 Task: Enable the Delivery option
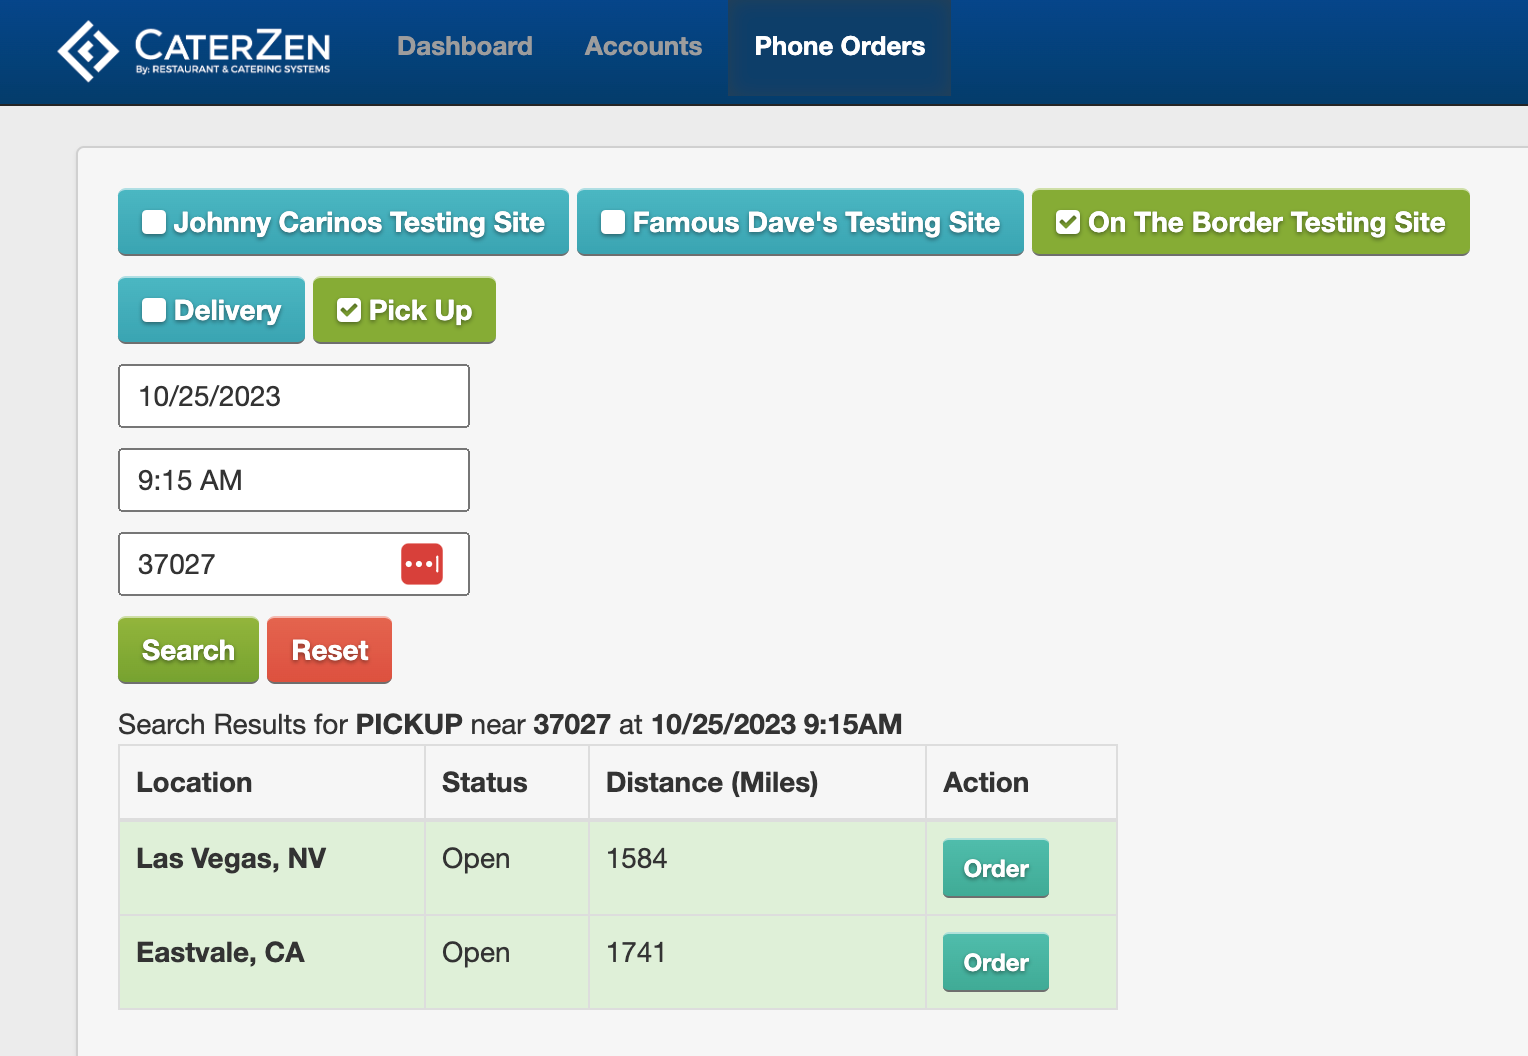[211, 310]
